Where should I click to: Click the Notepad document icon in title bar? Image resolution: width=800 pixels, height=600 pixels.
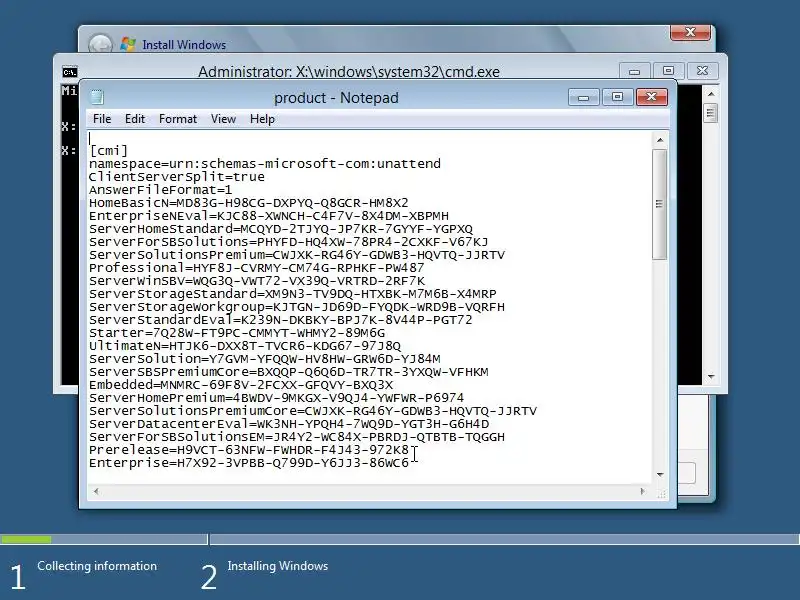[x=97, y=97]
